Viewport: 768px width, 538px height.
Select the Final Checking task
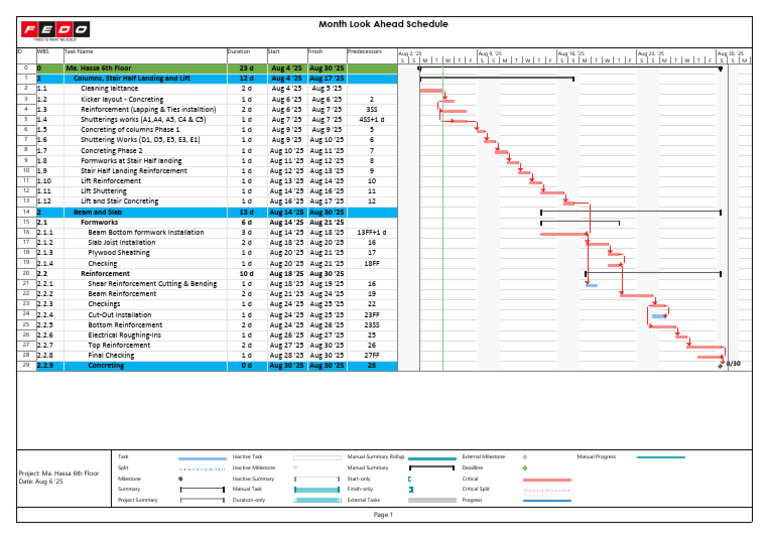point(111,355)
